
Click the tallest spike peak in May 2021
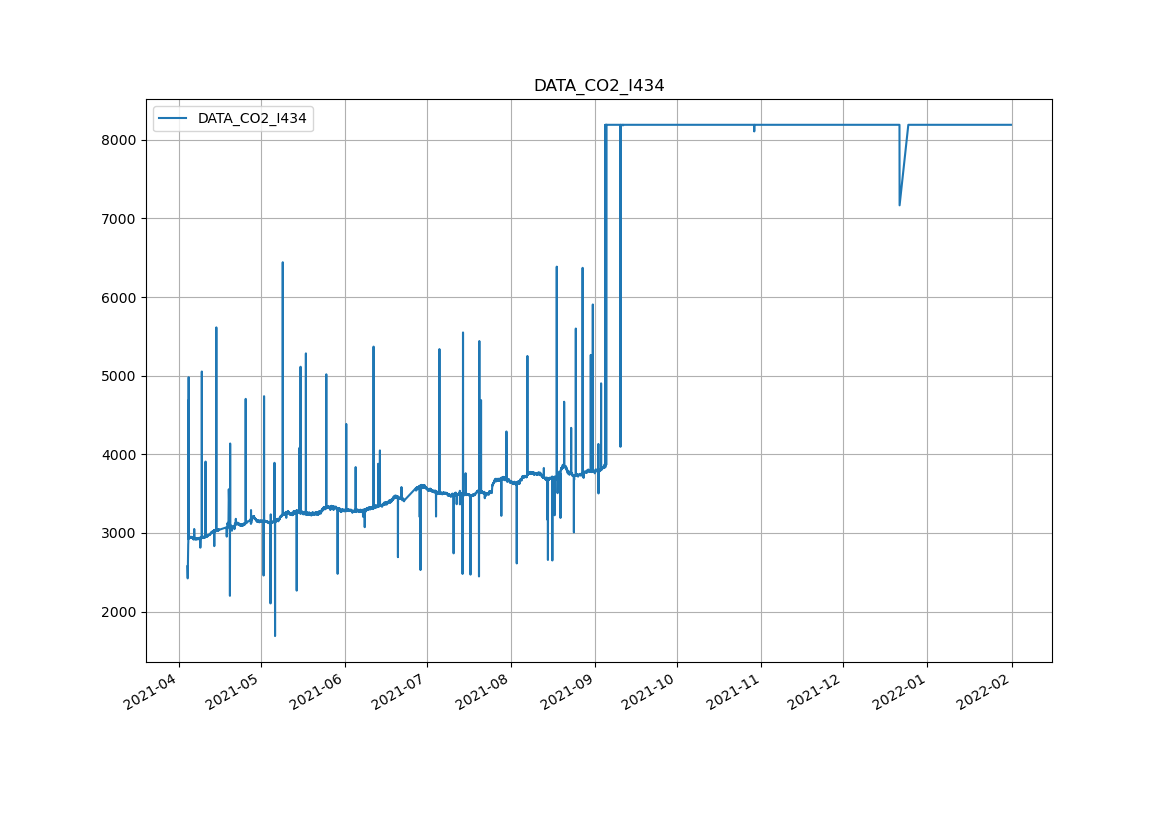pyautogui.click(x=282, y=263)
